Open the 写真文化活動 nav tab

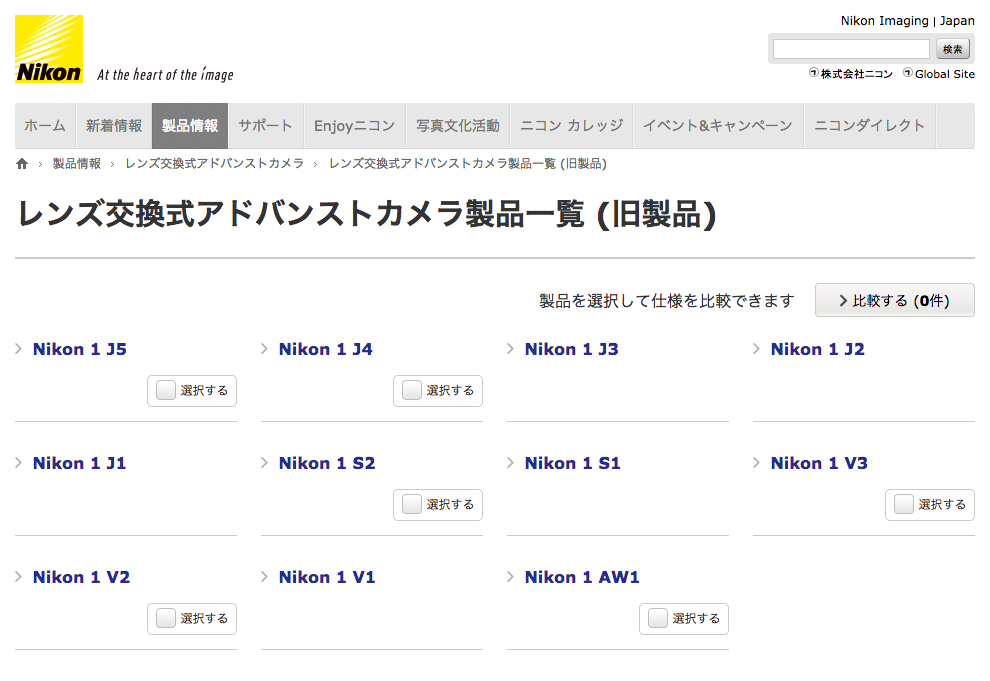tap(458, 126)
